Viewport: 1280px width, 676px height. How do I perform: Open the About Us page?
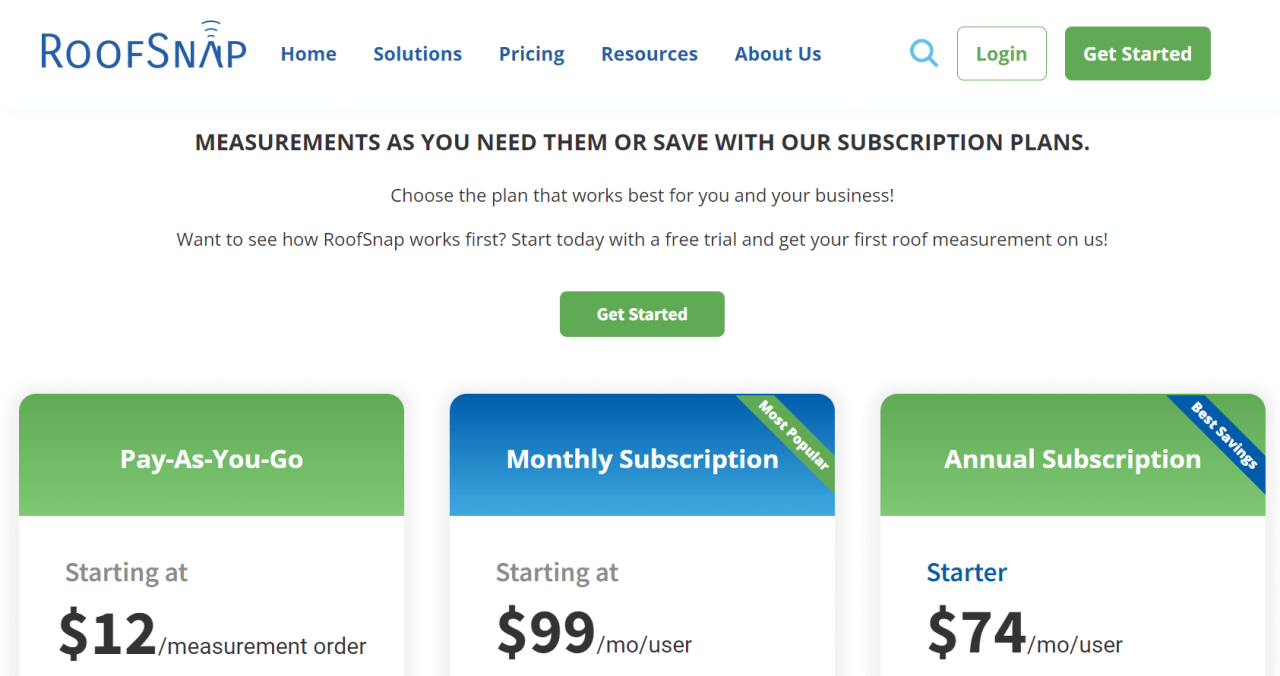(777, 53)
